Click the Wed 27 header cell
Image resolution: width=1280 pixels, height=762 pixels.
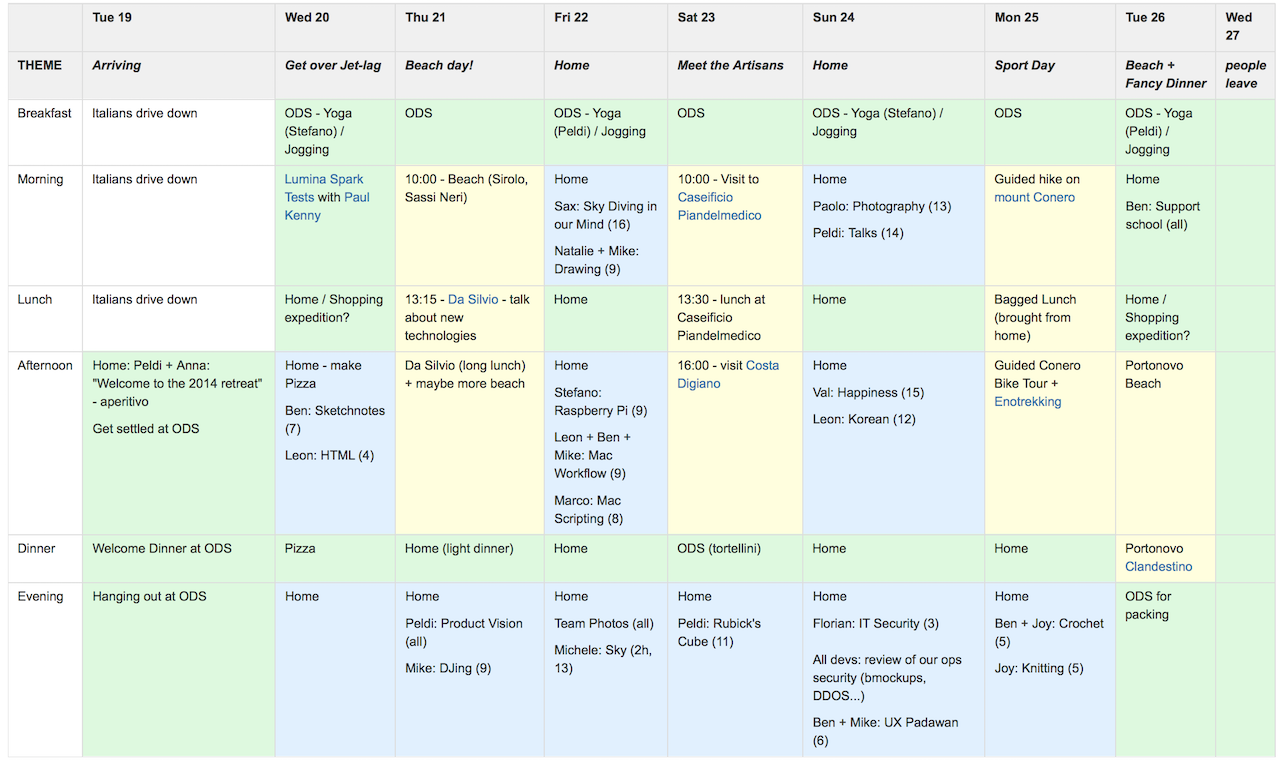tap(1245, 28)
